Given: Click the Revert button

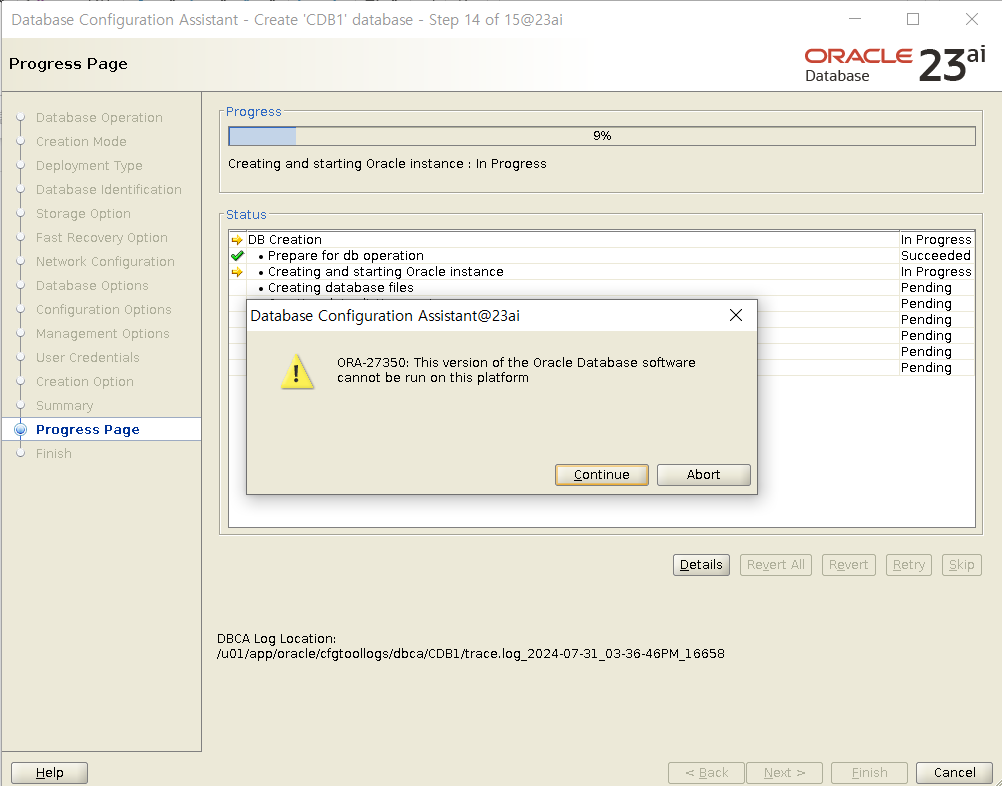Looking at the screenshot, I should (848, 565).
